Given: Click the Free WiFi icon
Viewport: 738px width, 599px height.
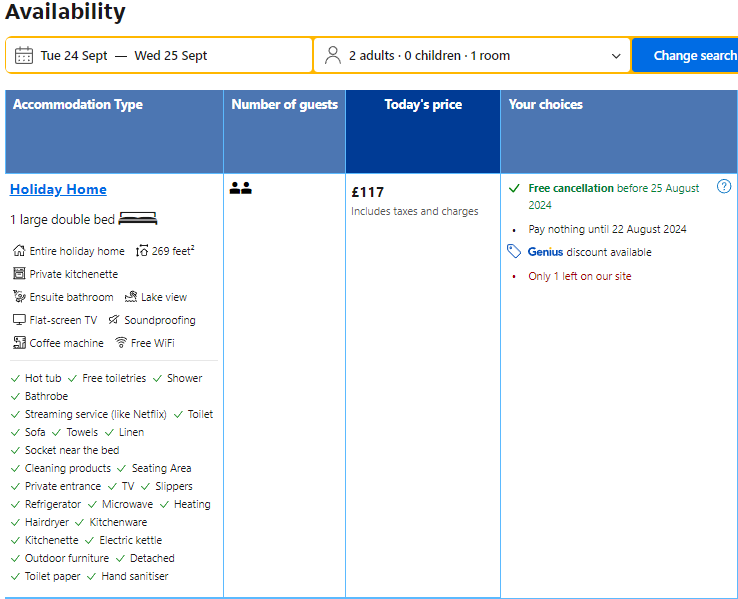Looking at the screenshot, I should click(x=121, y=343).
